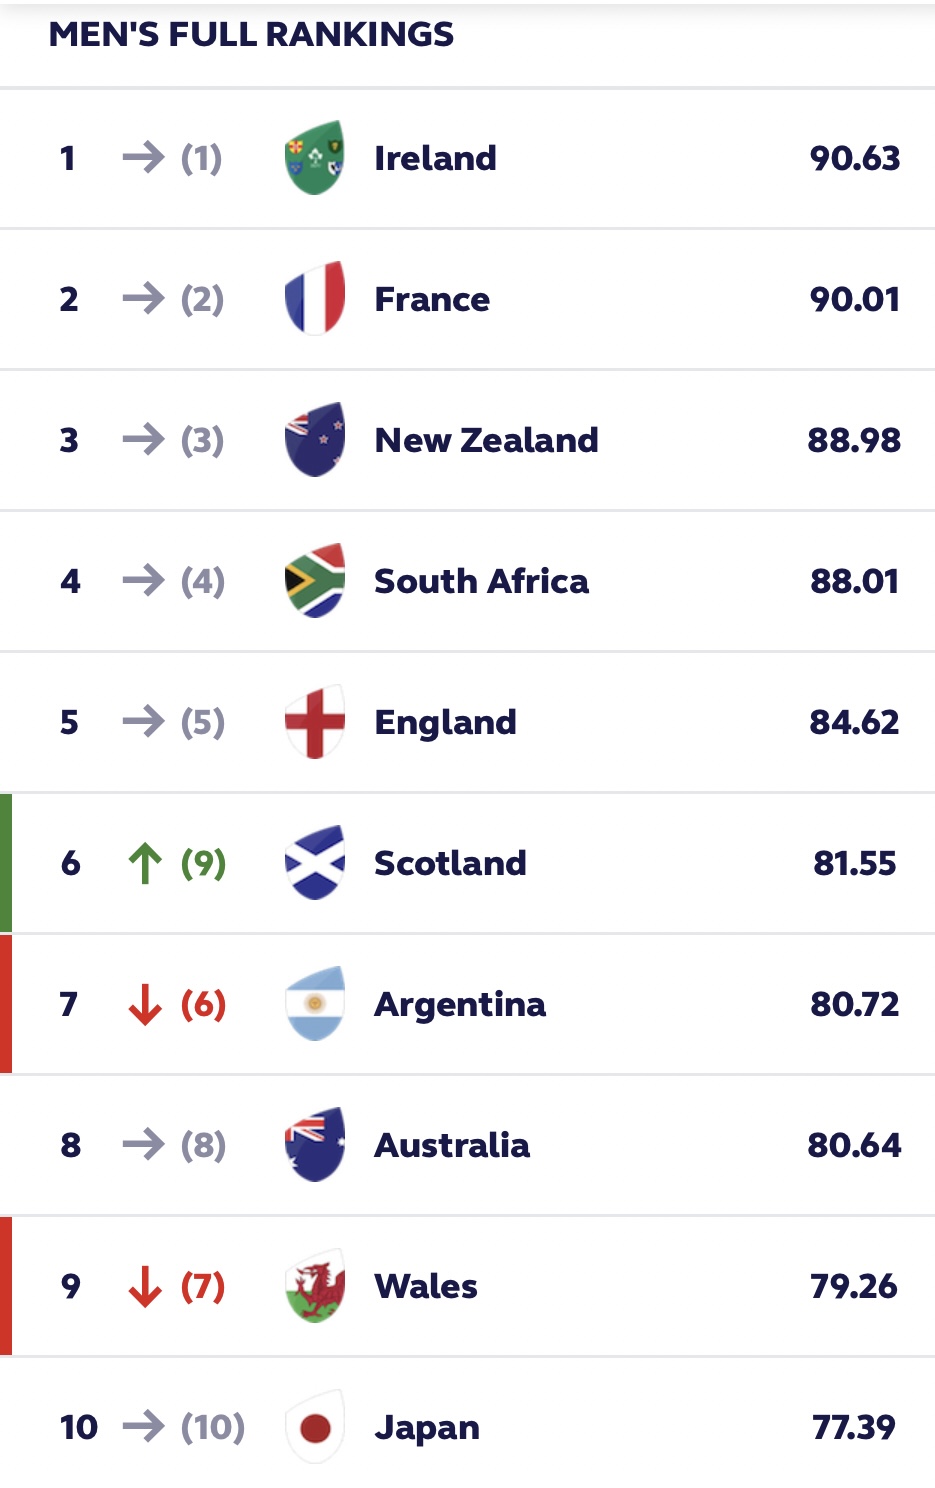The image size is (935, 1488).
Task: Click the Argentina flag icon
Action: coord(314,1004)
